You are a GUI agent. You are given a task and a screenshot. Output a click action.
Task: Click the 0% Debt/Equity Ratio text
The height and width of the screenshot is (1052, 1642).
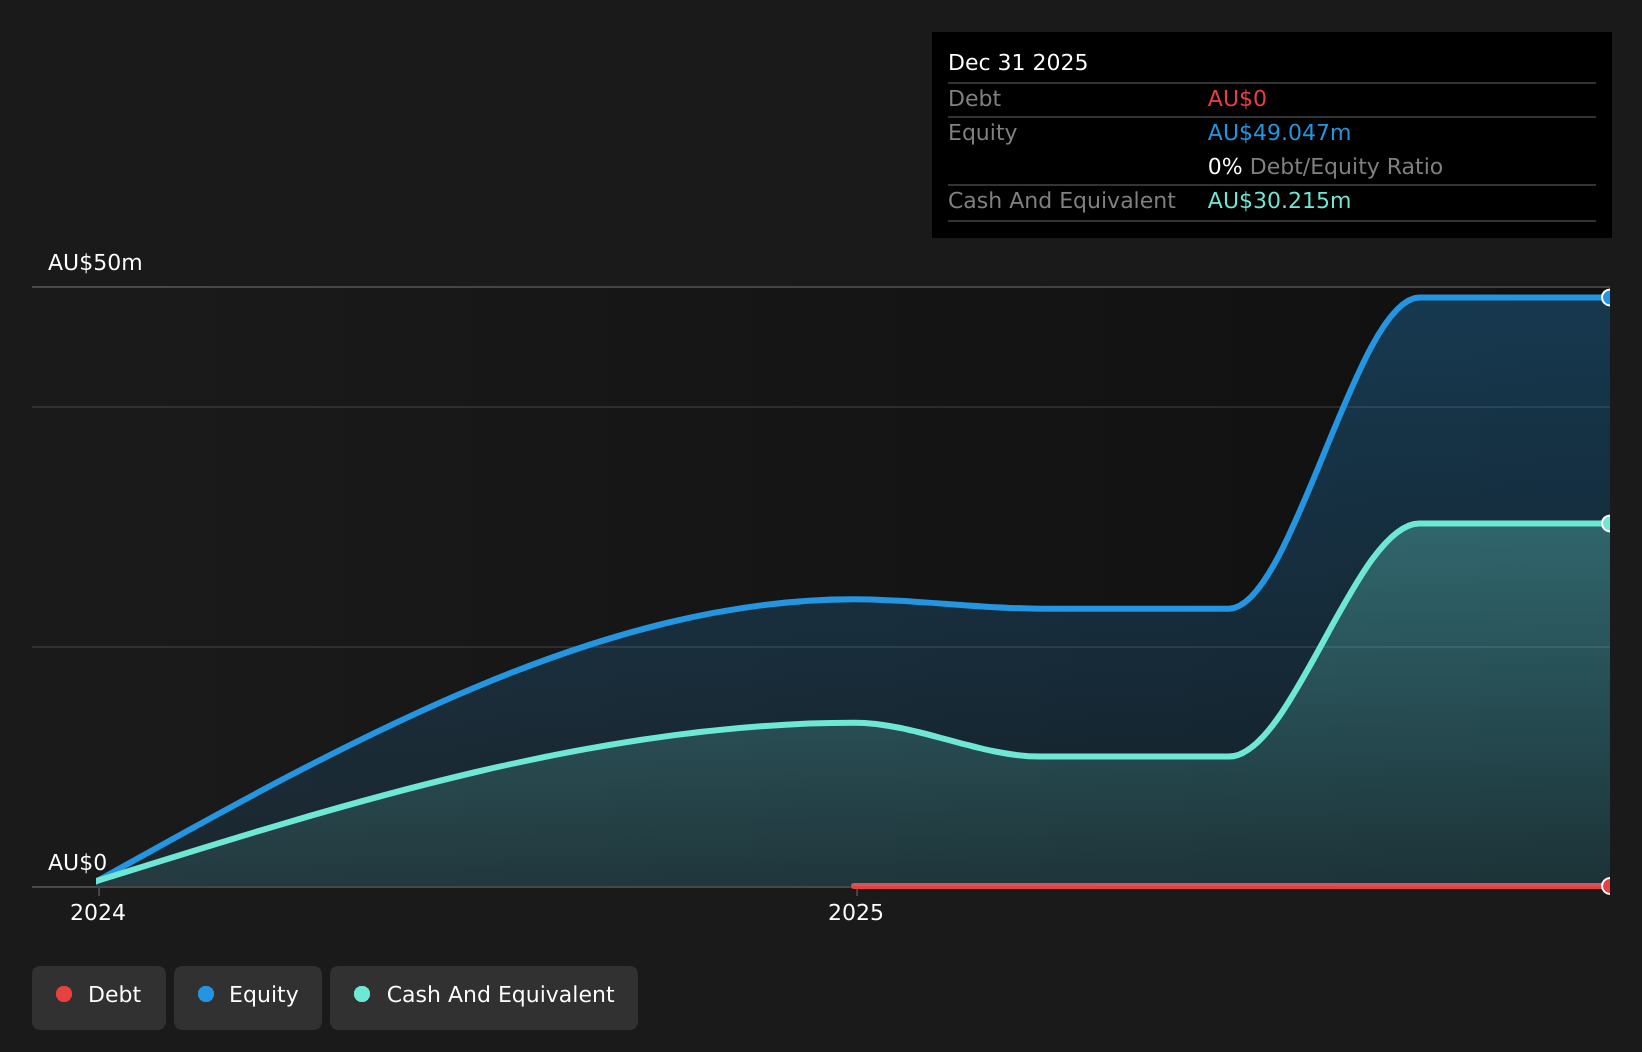click(x=1325, y=167)
